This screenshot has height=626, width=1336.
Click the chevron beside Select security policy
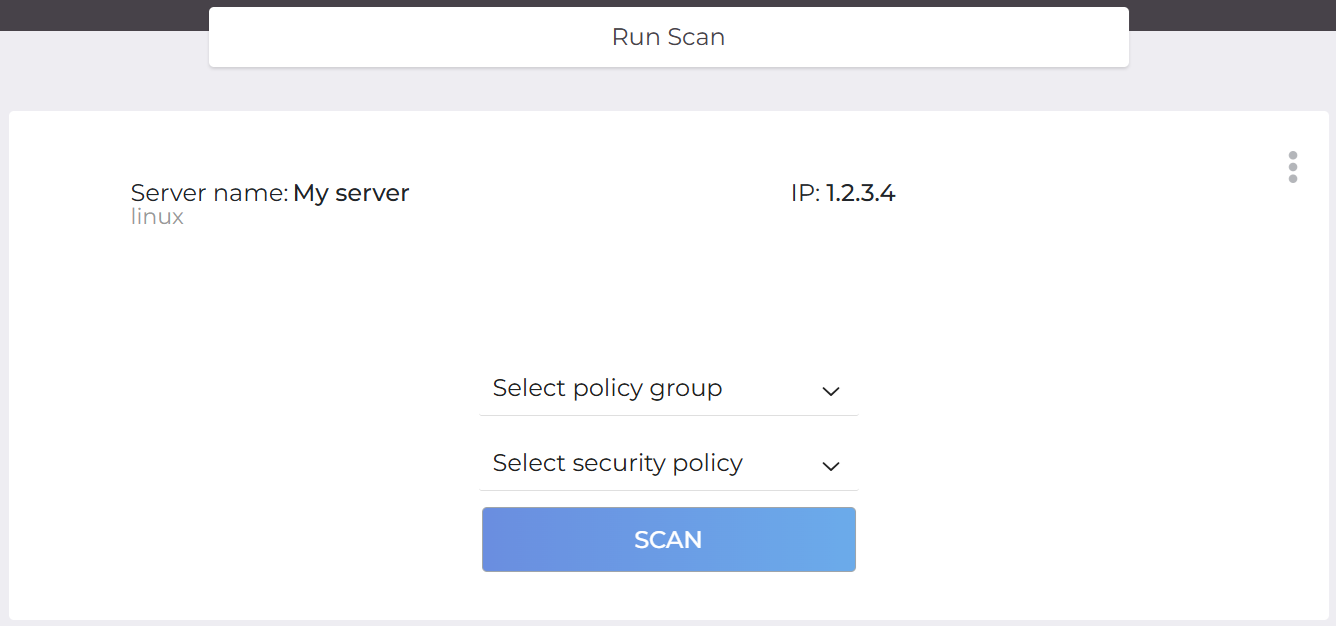pos(830,466)
